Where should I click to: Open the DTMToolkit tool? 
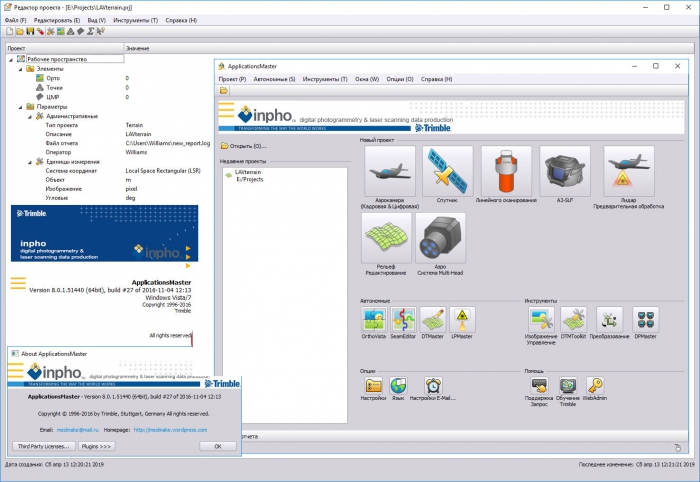572,319
